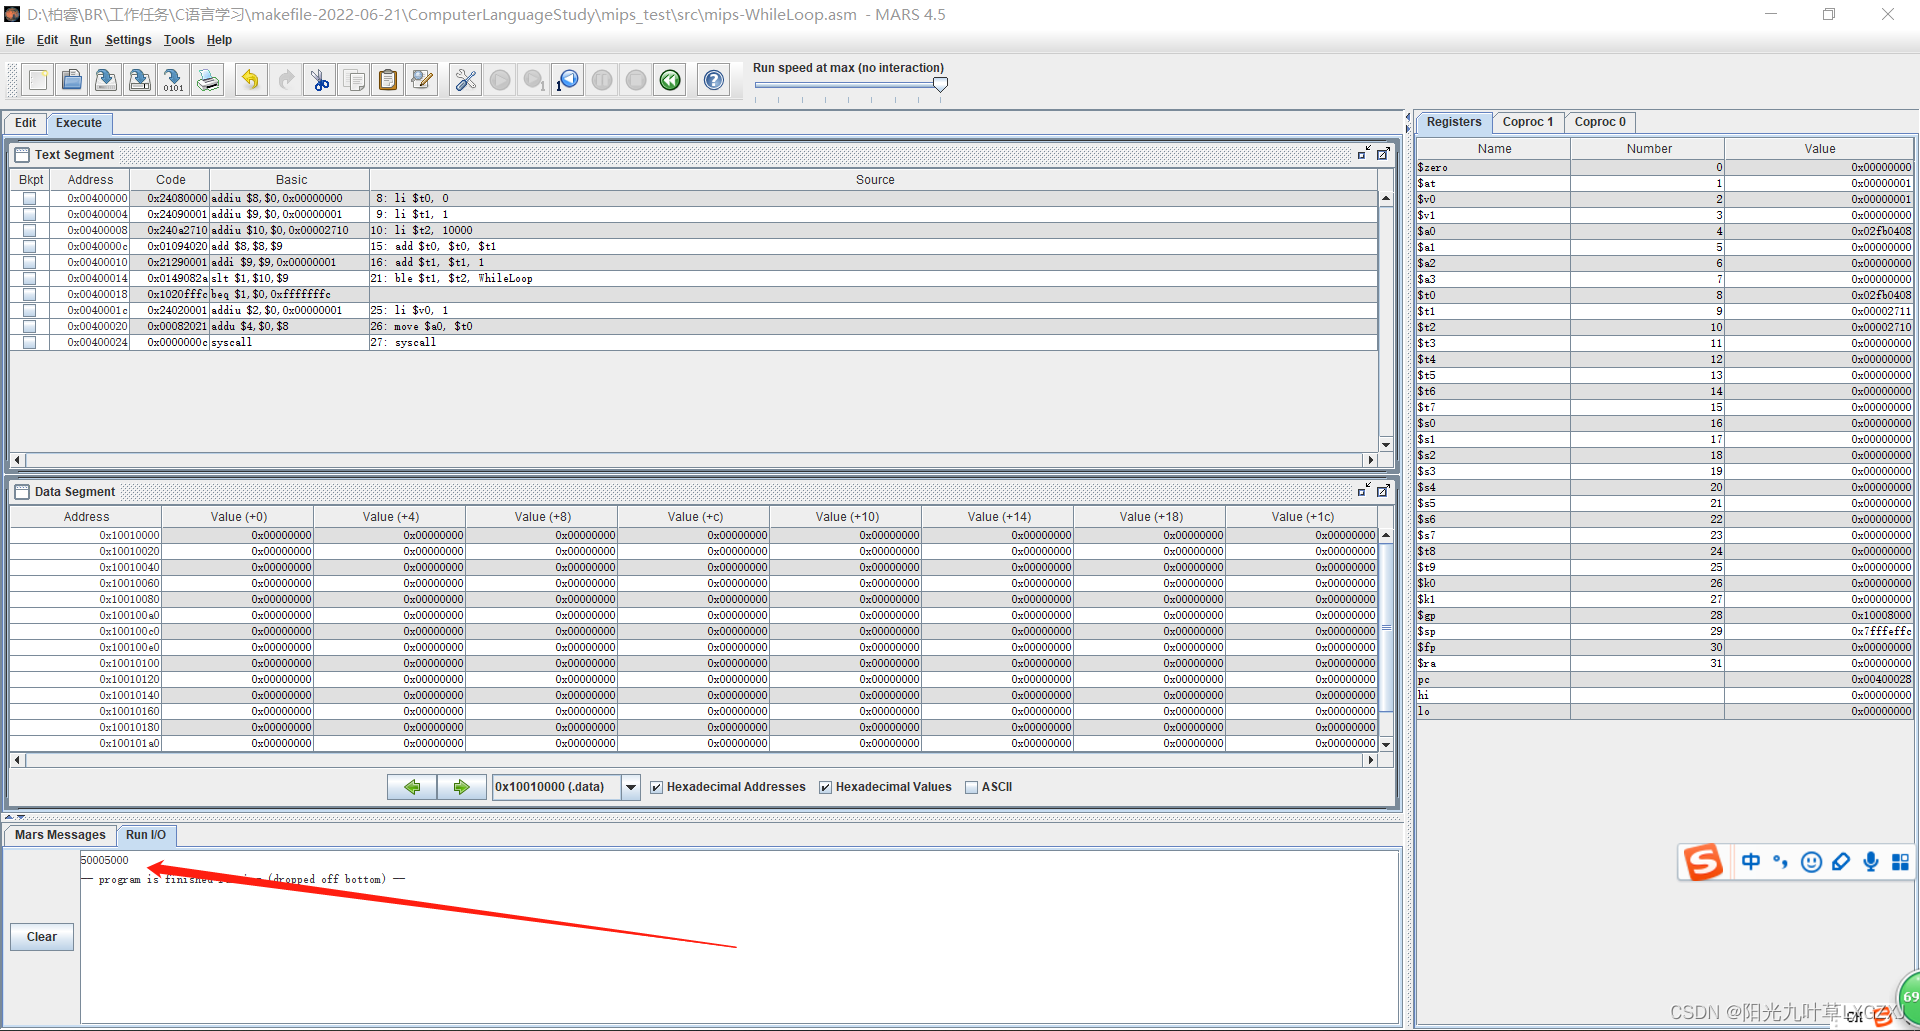Set breakpoint at address 0x00400014
The height and width of the screenshot is (1031, 1920).
point(30,278)
